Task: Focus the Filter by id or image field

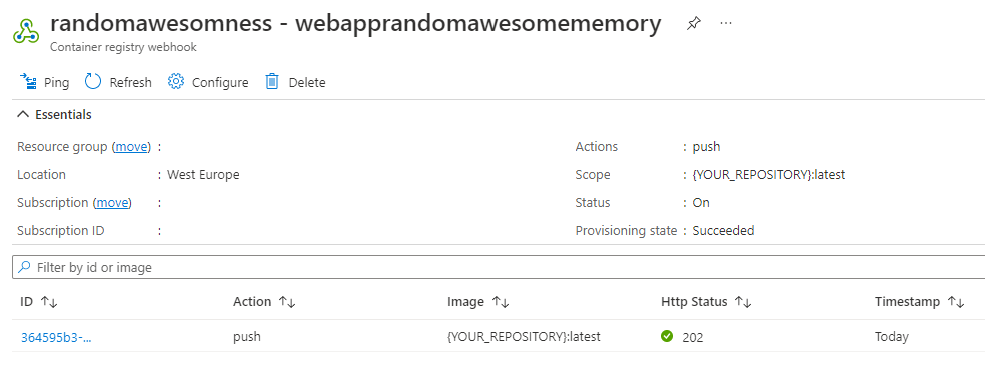Action: click(x=499, y=267)
